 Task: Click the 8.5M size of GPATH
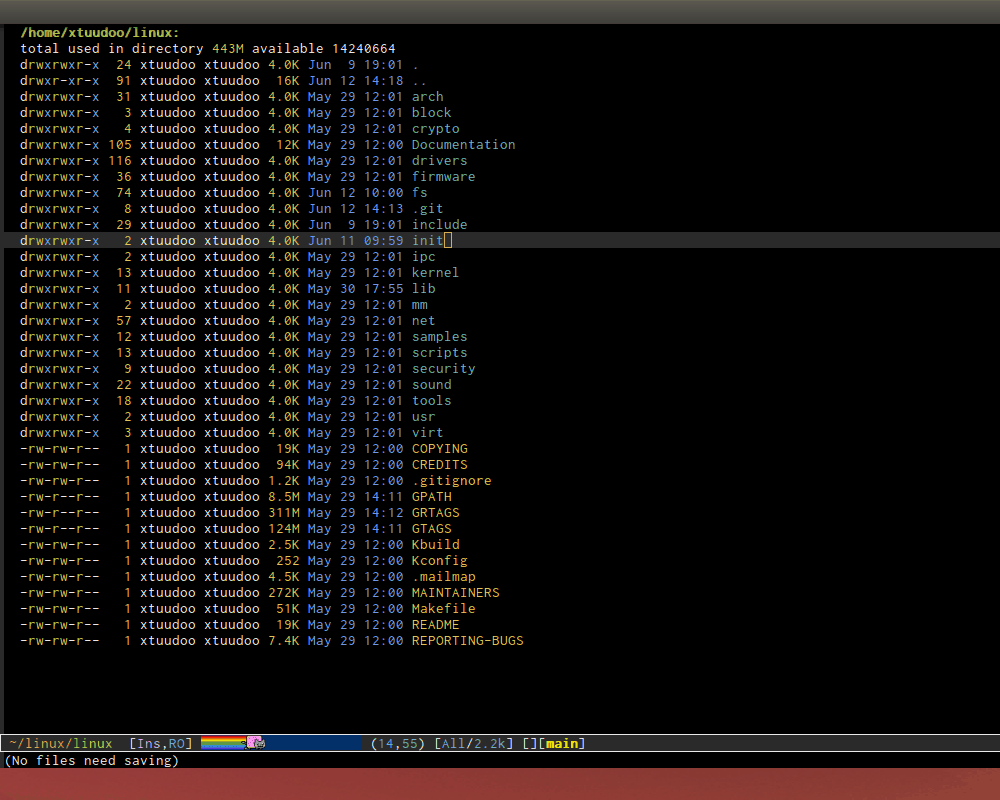pyautogui.click(x=284, y=496)
